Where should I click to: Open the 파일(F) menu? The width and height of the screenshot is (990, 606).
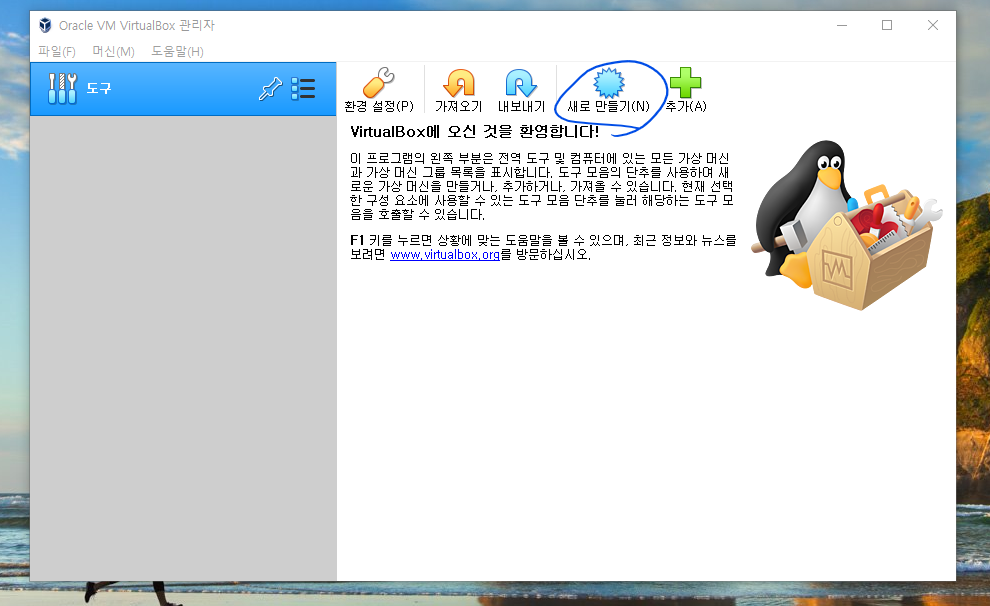click(57, 52)
